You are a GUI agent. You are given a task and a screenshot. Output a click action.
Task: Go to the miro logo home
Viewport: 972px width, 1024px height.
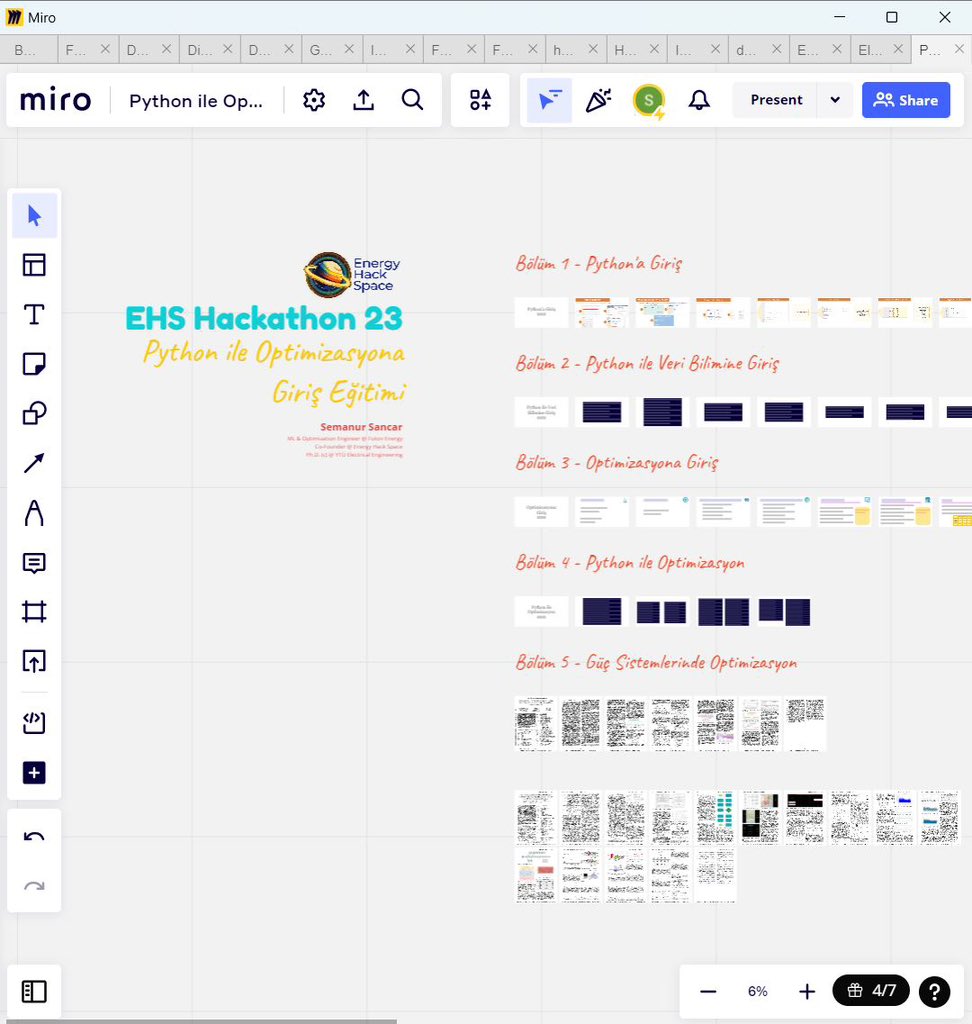56,100
